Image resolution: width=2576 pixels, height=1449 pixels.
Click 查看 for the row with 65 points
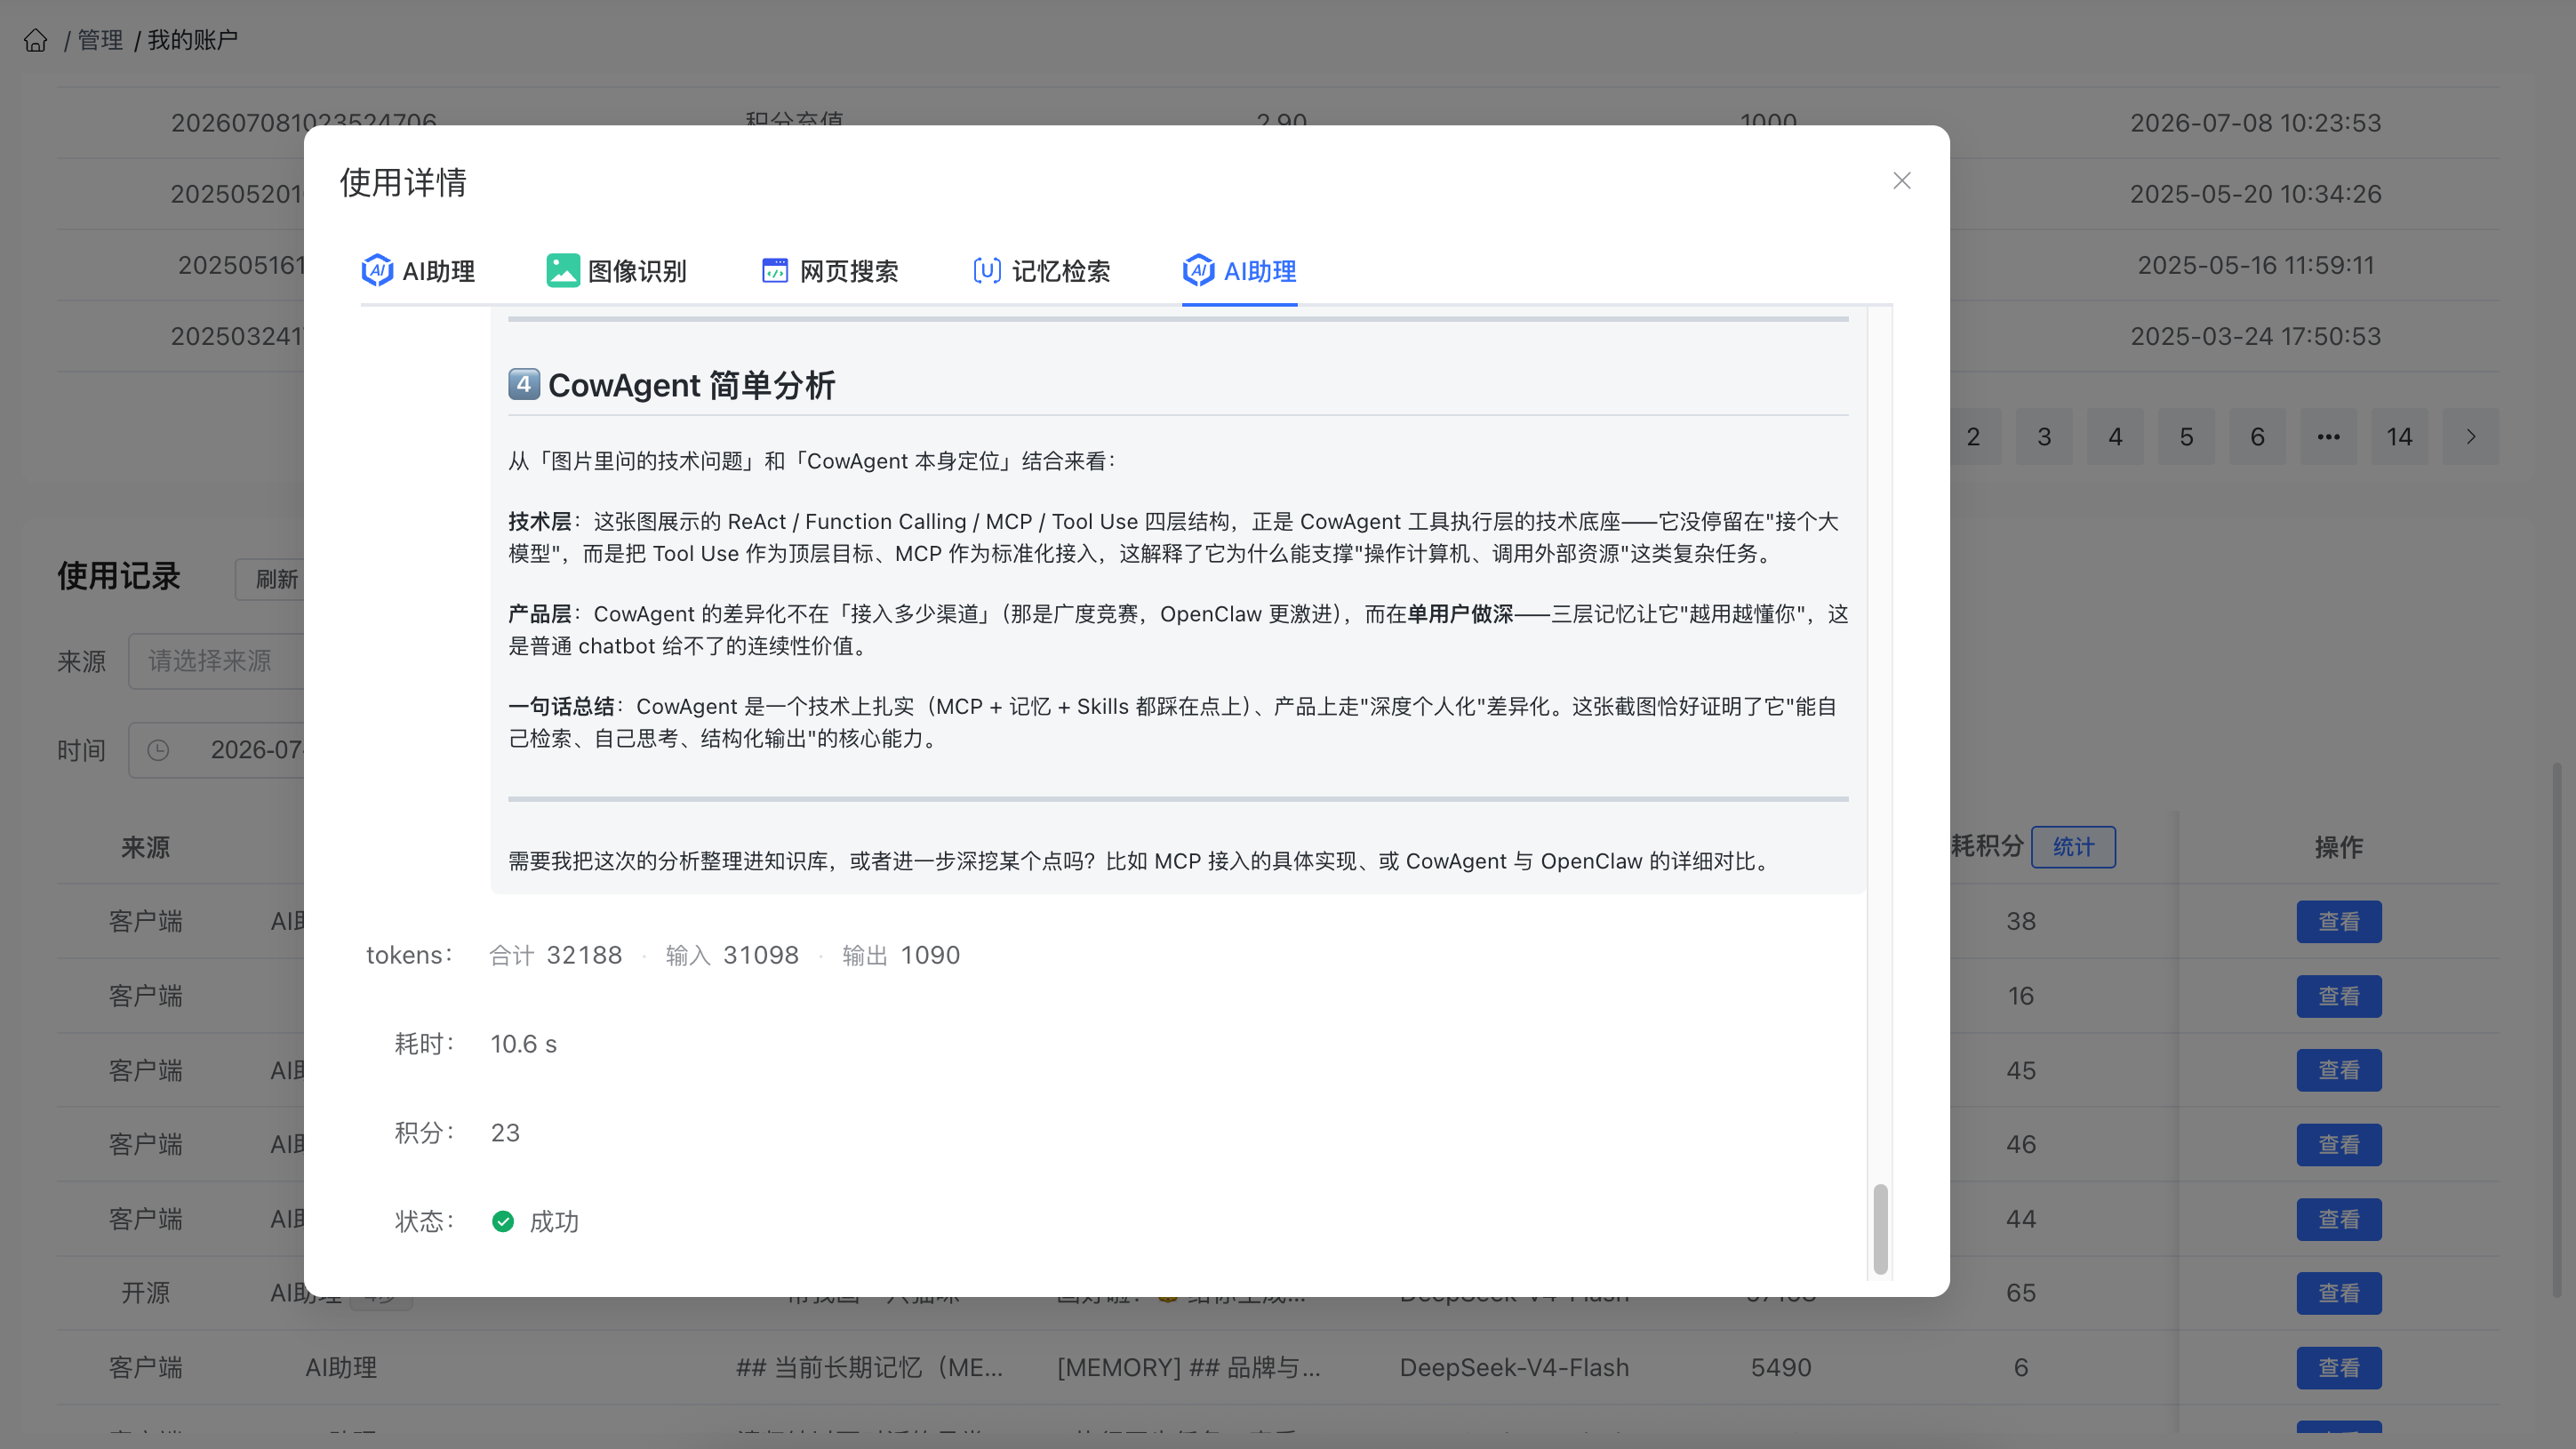[x=2338, y=1293]
